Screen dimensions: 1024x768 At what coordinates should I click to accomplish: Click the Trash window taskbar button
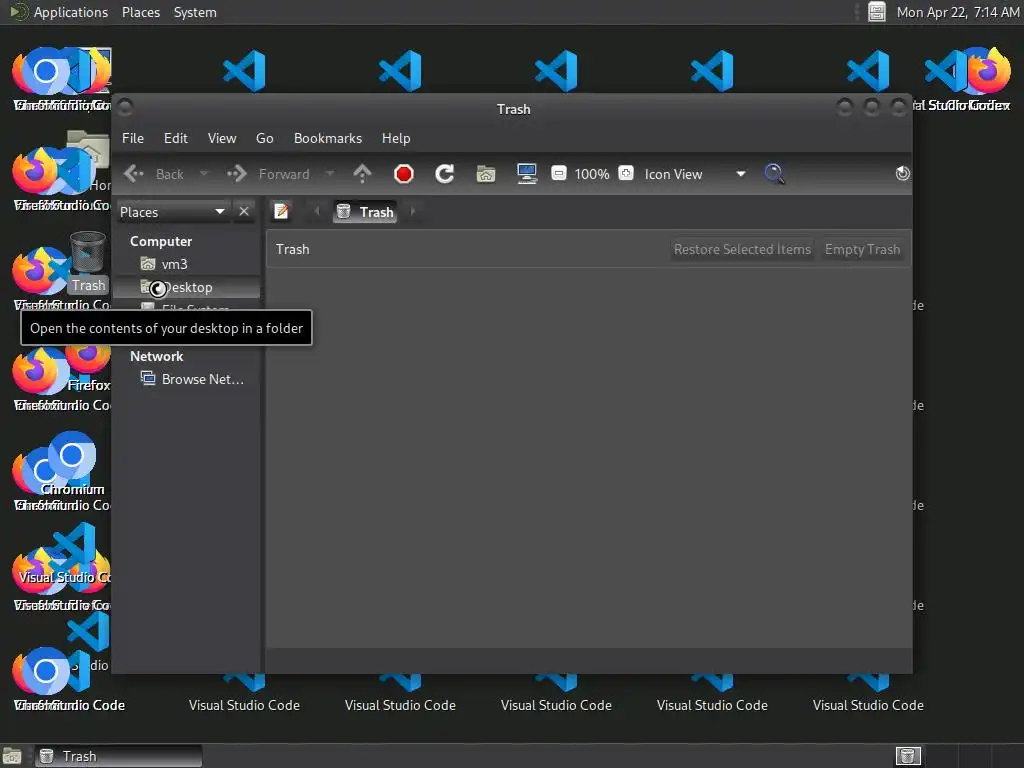click(x=118, y=756)
